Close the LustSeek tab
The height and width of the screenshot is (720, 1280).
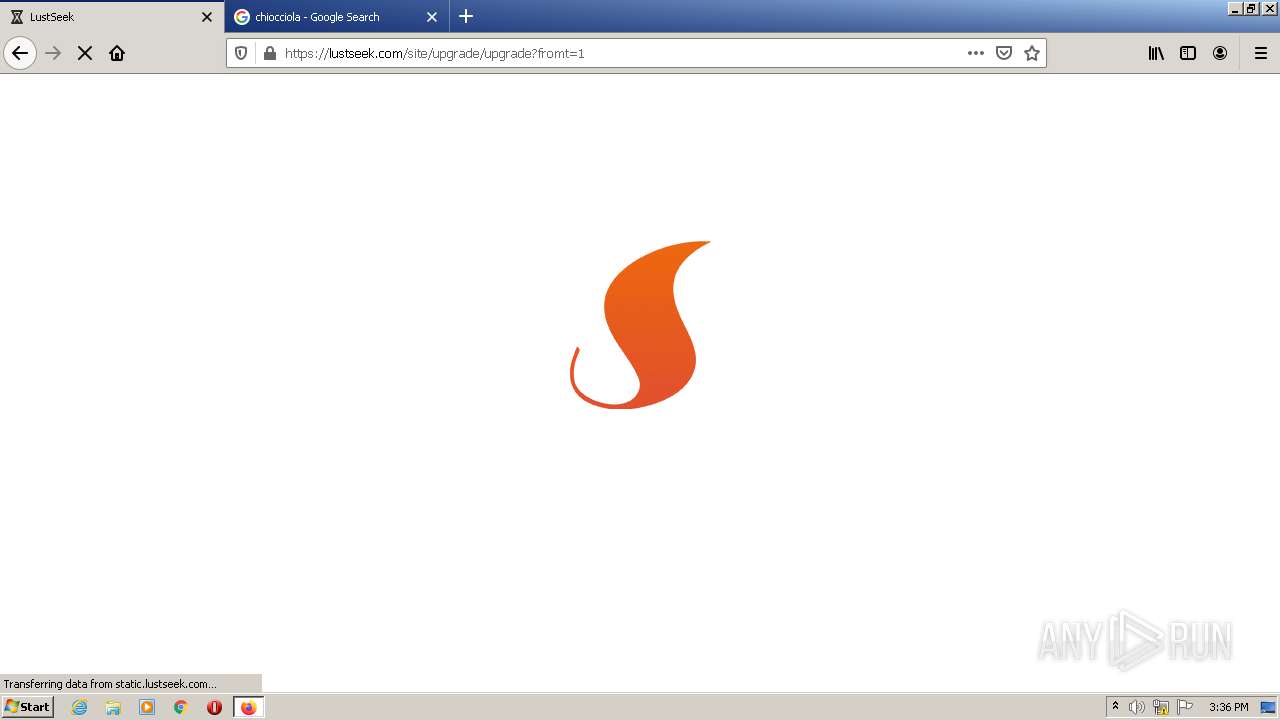[207, 17]
